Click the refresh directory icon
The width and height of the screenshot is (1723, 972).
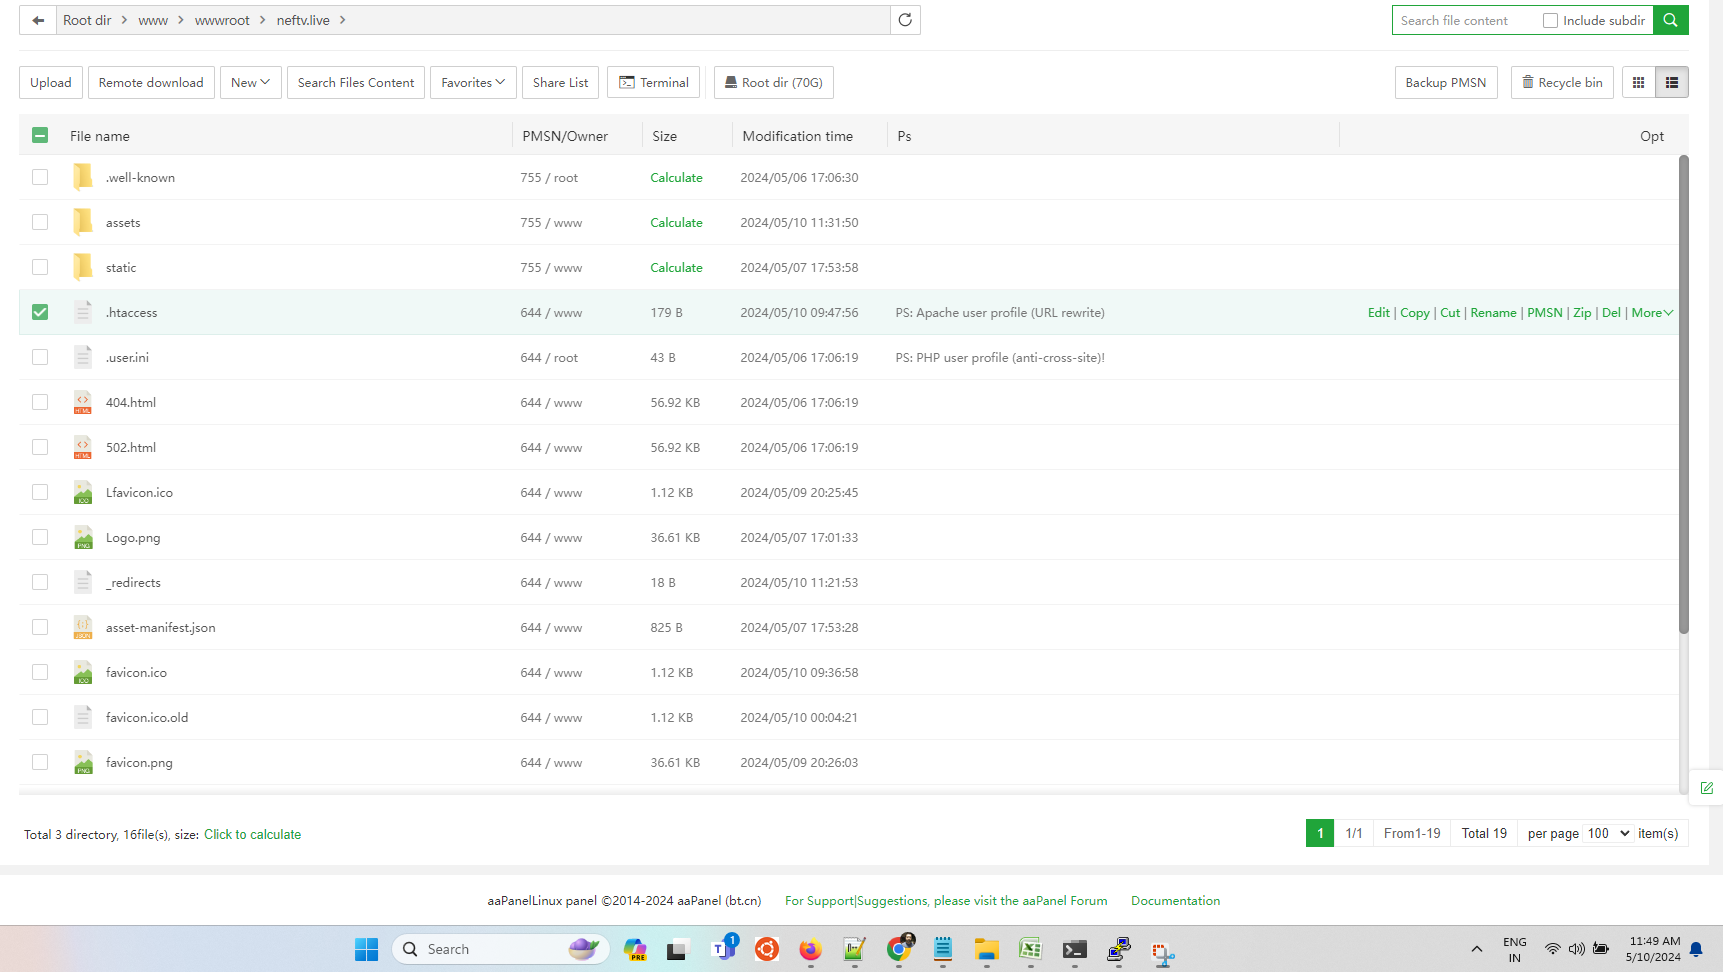(905, 20)
